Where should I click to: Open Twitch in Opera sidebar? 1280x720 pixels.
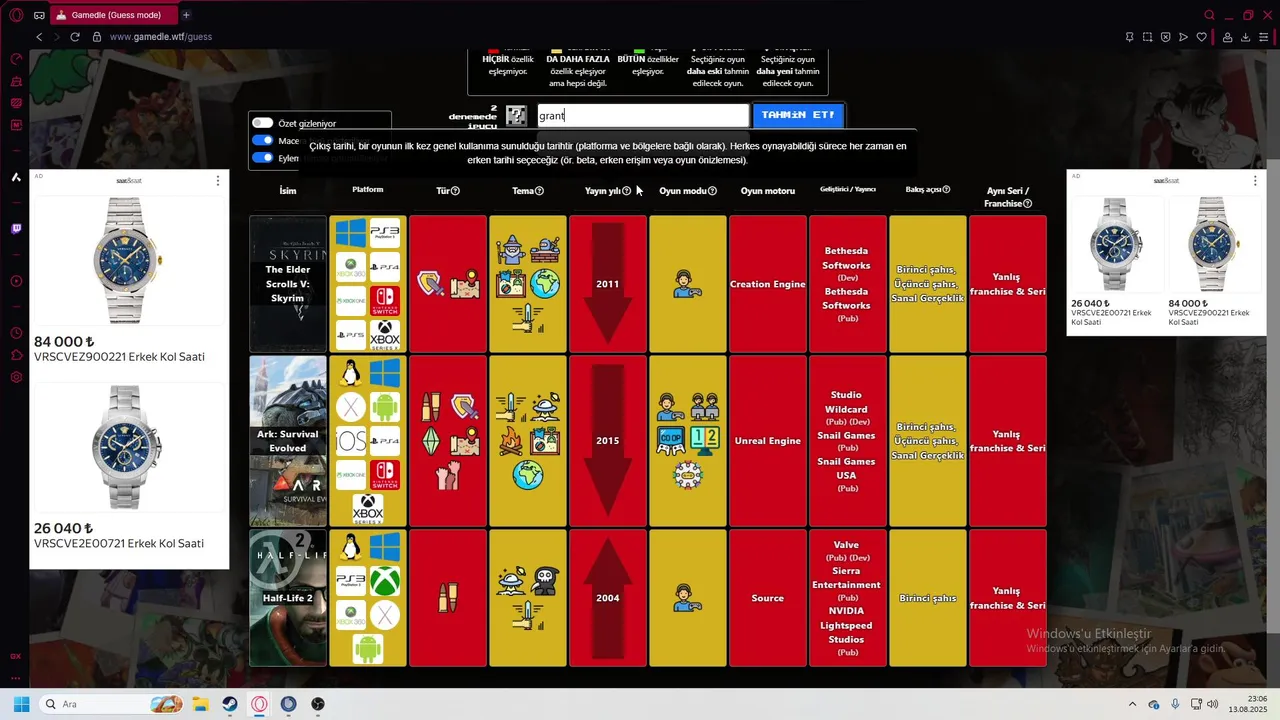[16, 229]
